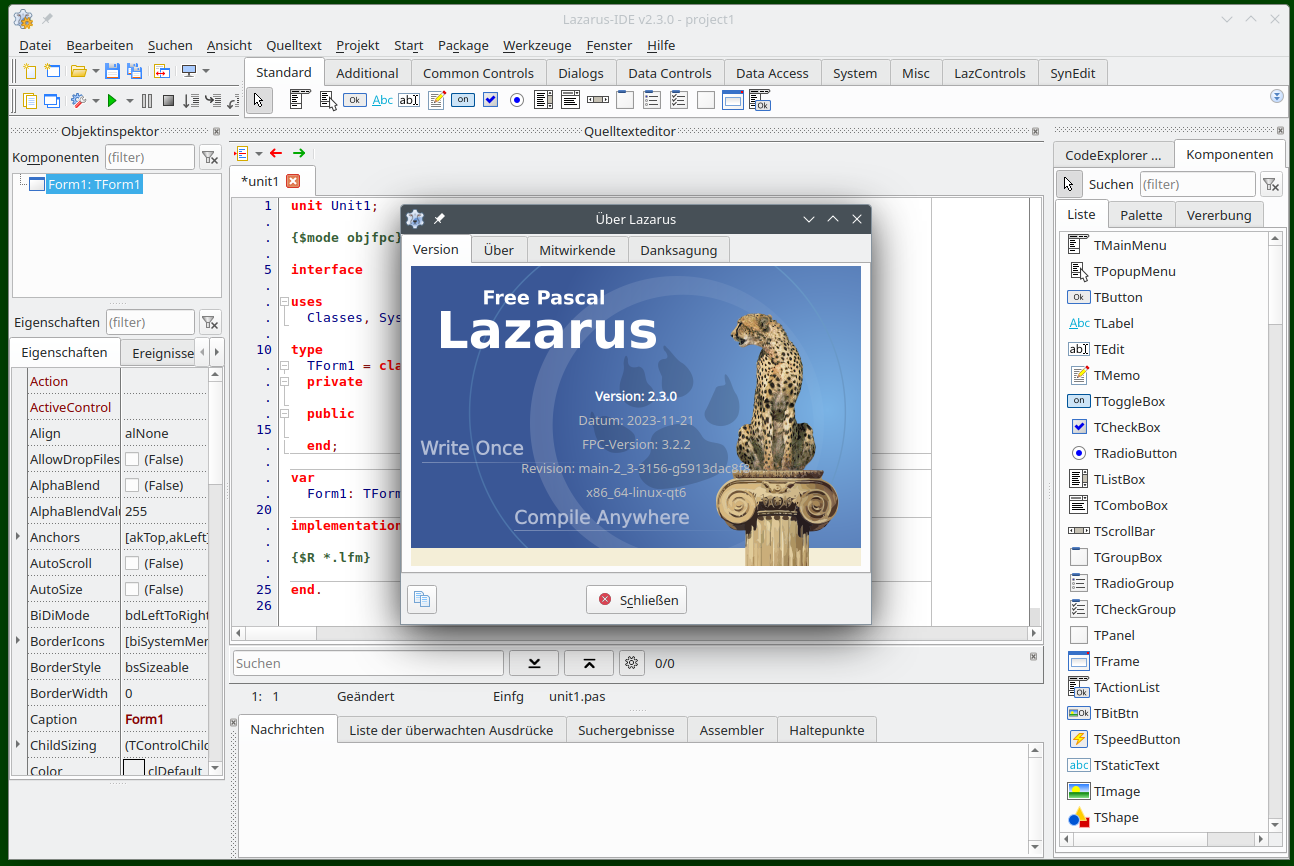1294x866 pixels.
Task: Click the New Form toolbar icon
Action: click(x=52, y=71)
